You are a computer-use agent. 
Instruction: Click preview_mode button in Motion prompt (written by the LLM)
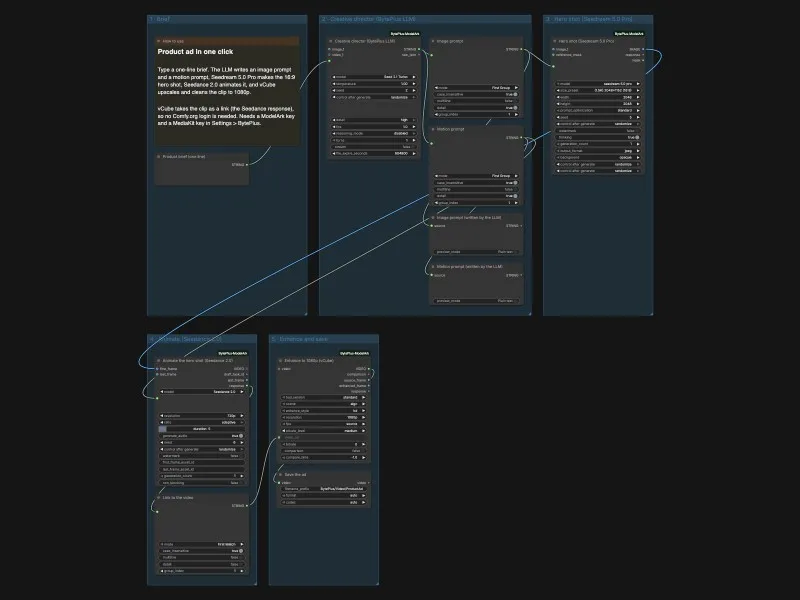click(476, 301)
